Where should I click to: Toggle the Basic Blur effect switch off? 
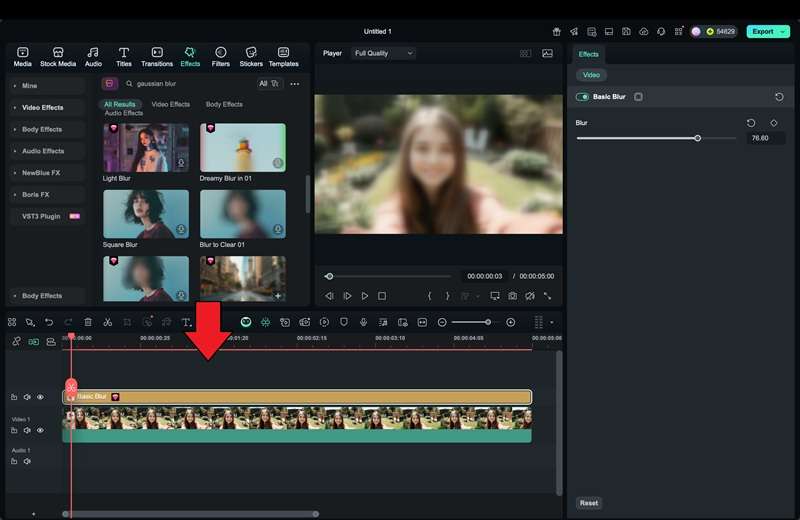(x=583, y=97)
